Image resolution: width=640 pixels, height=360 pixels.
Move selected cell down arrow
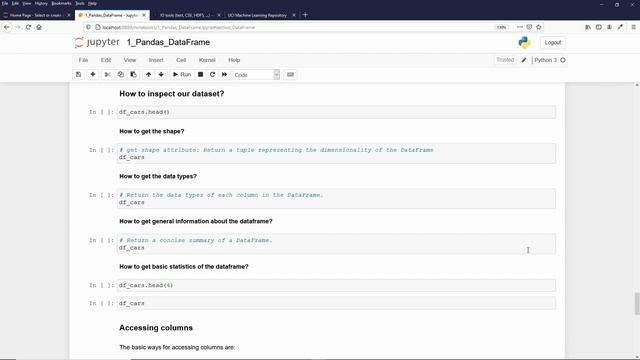click(161, 75)
